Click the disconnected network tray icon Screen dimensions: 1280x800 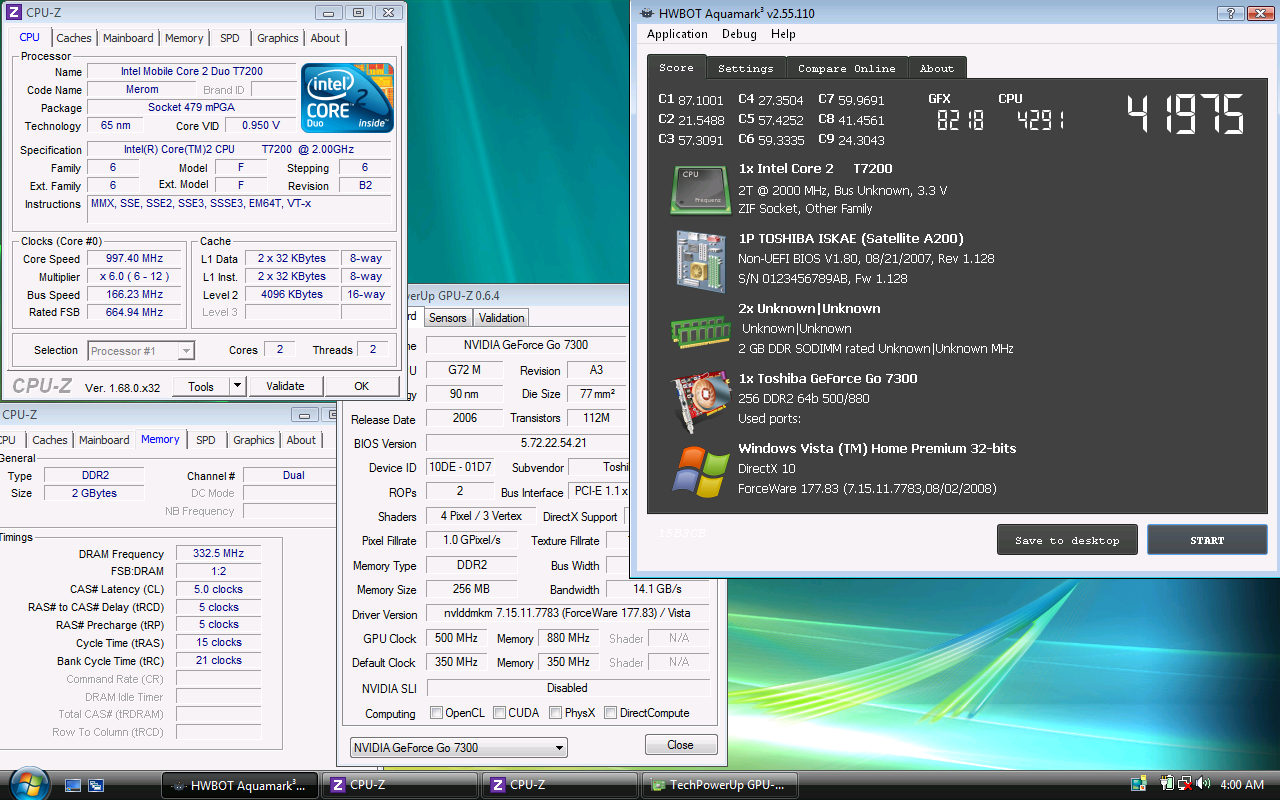(1184, 784)
